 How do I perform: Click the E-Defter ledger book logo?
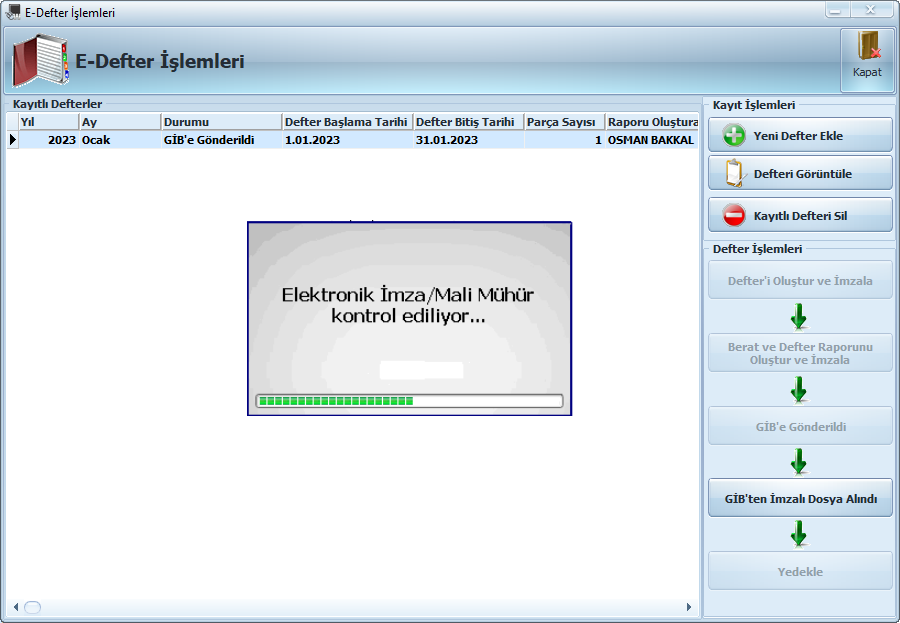point(40,60)
